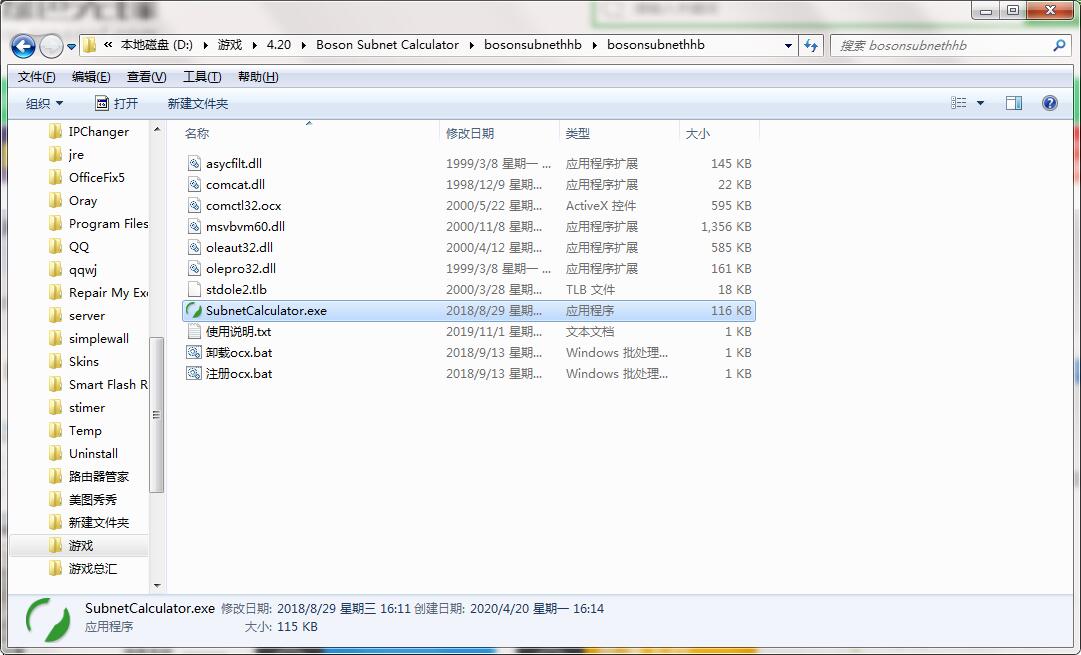This screenshot has width=1081, height=655.
Task: Expand the 组织 dropdown button
Action: (x=44, y=103)
